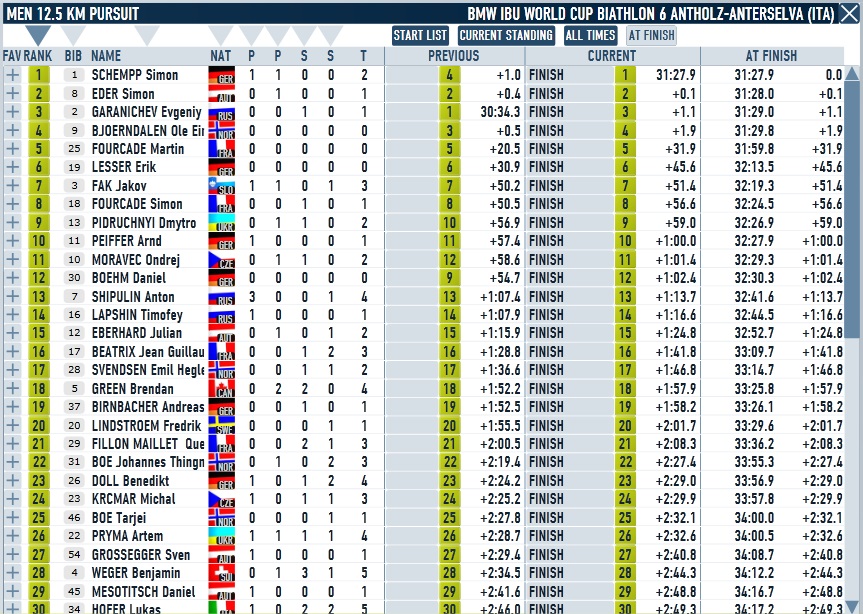Add FAK Jakov as favorite

12,185
